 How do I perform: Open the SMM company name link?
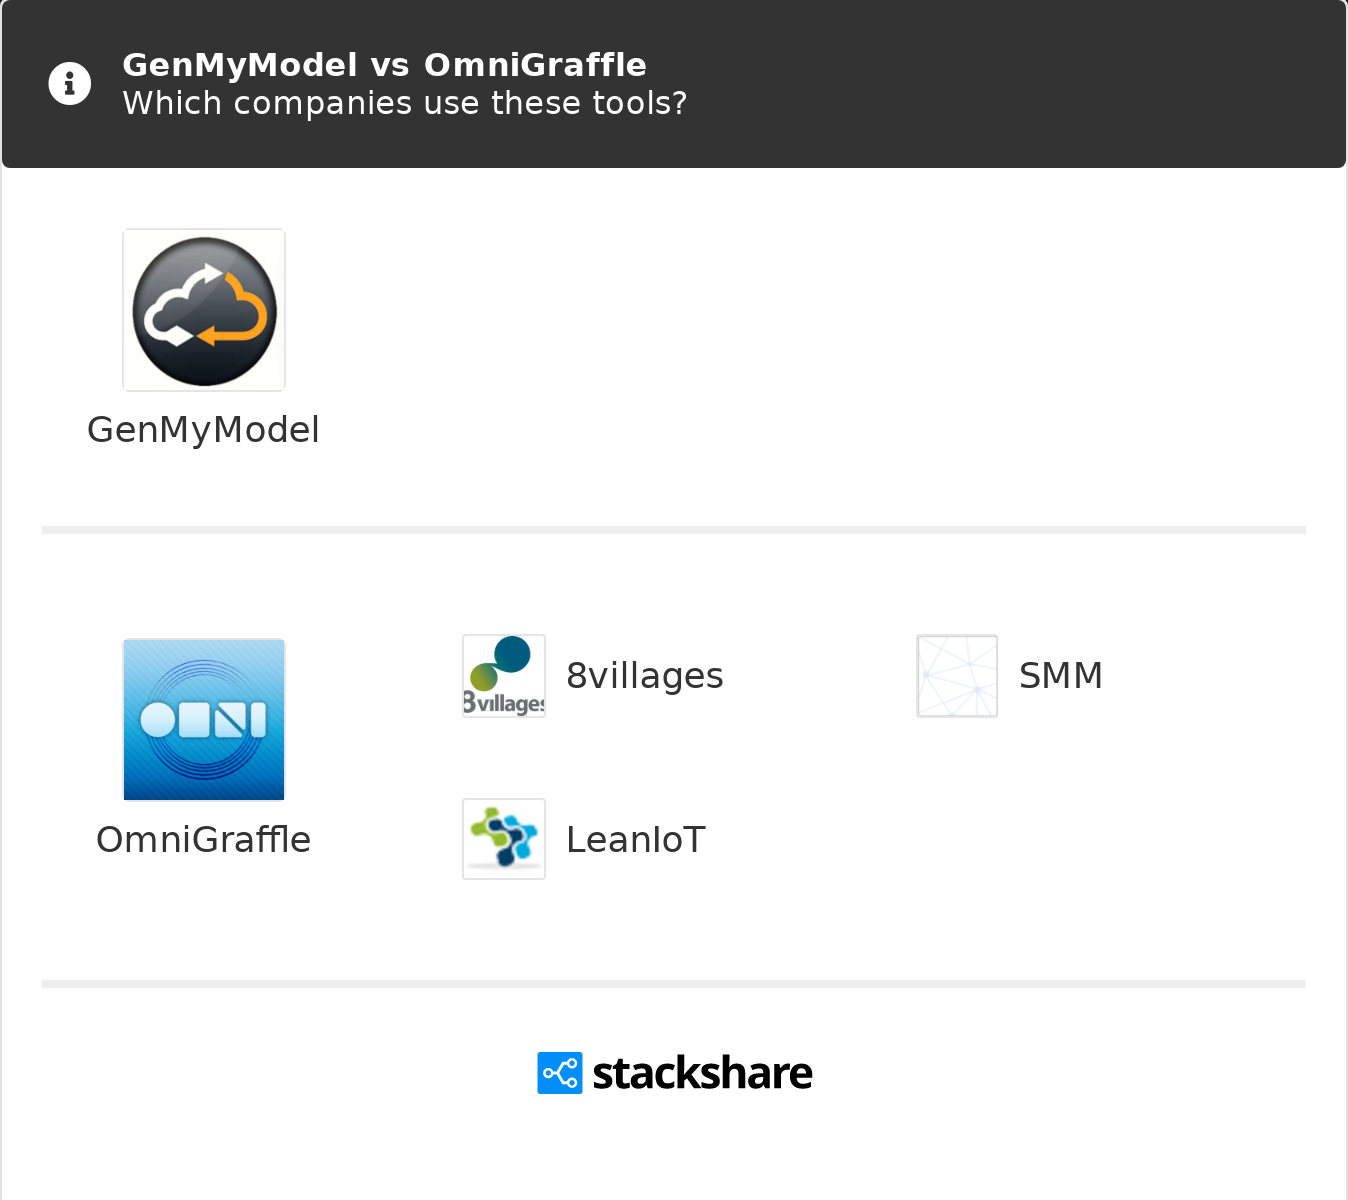tap(1061, 676)
